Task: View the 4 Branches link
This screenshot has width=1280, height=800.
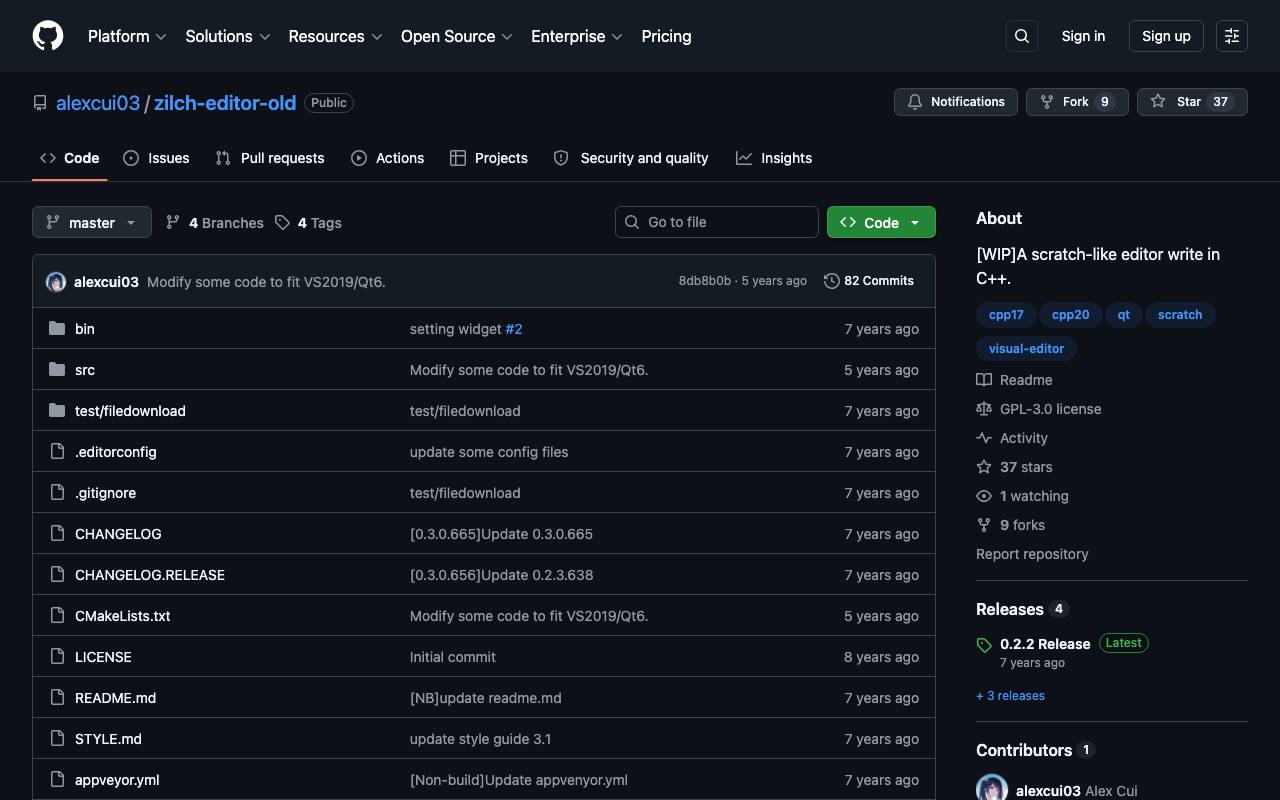Action: pyautogui.click(x=215, y=223)
